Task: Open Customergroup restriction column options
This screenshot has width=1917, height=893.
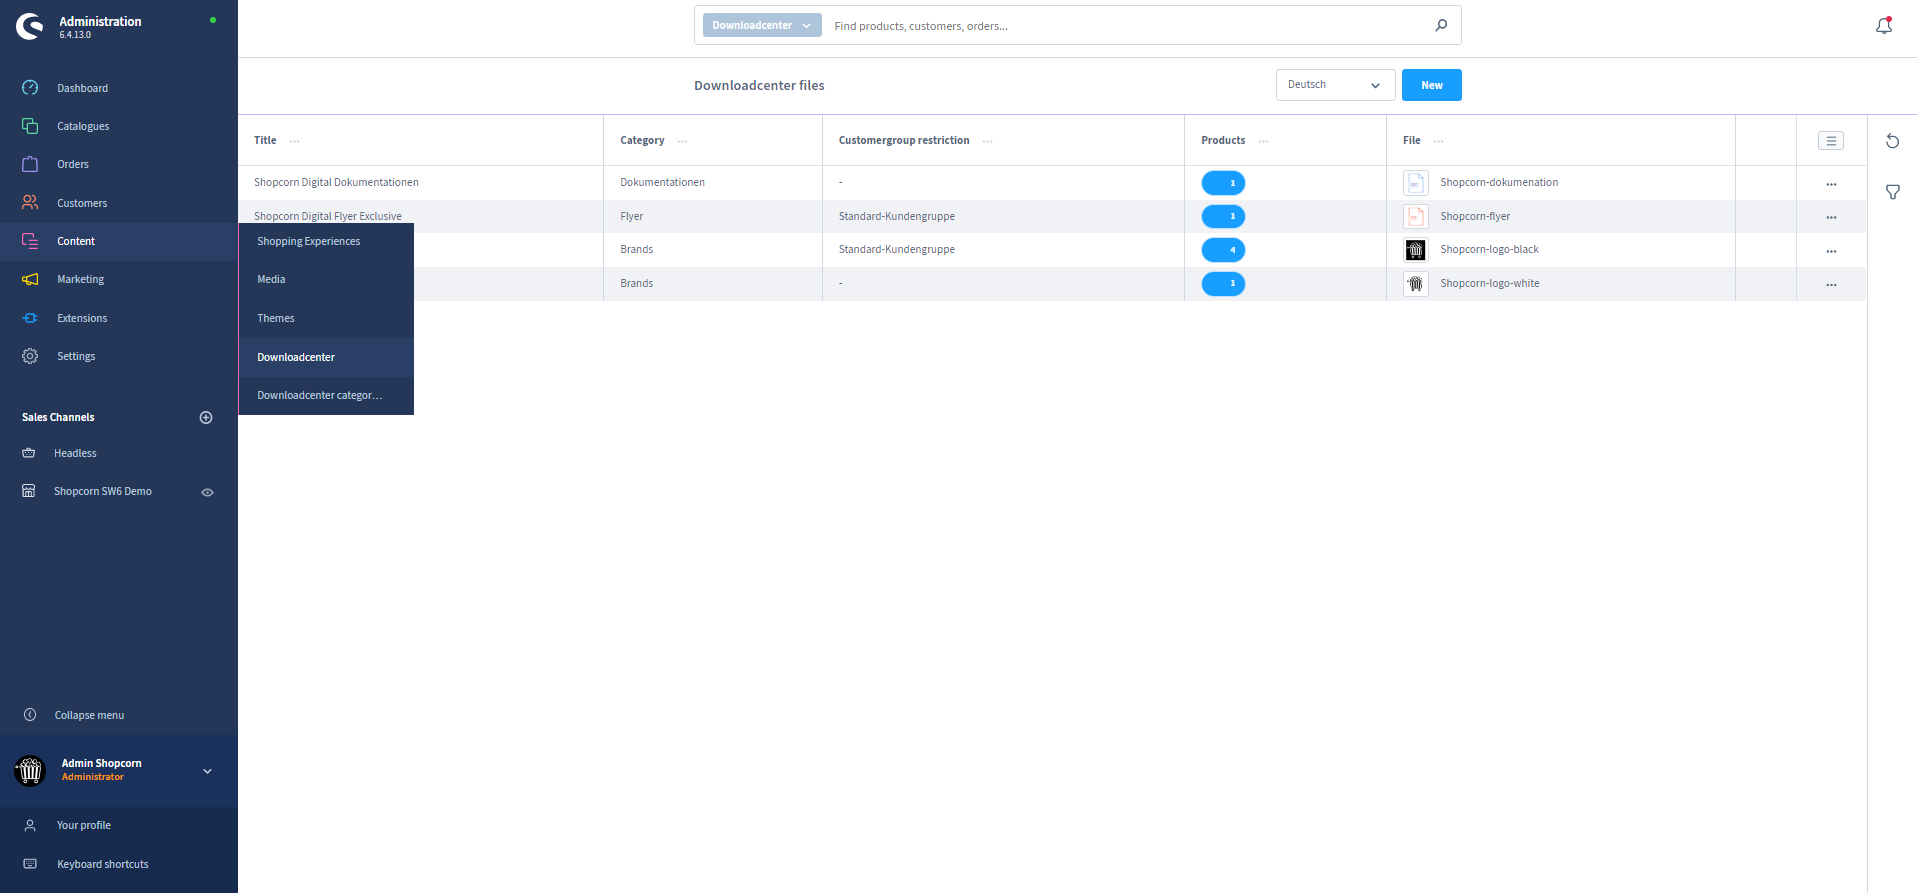Action: pos(987,141)
